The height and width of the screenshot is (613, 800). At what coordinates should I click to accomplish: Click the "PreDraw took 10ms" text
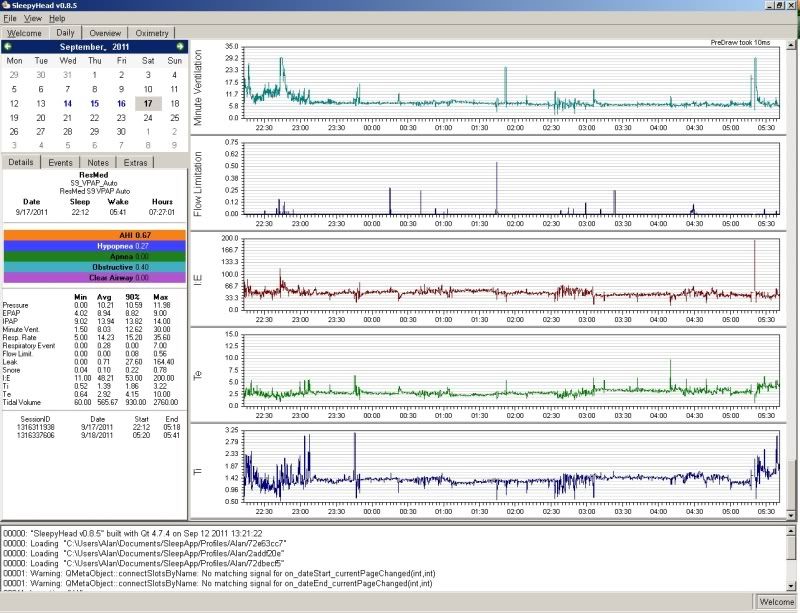point(740,42)
